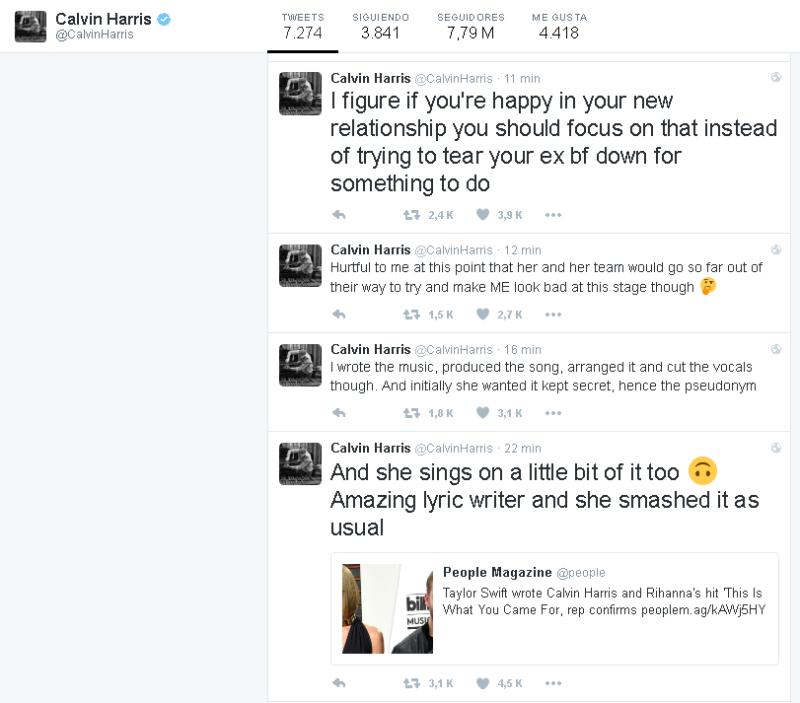Retweet the 'I wrote the music' tweet
This screenshot has height=703, width=800.
[x=411, y=412]
